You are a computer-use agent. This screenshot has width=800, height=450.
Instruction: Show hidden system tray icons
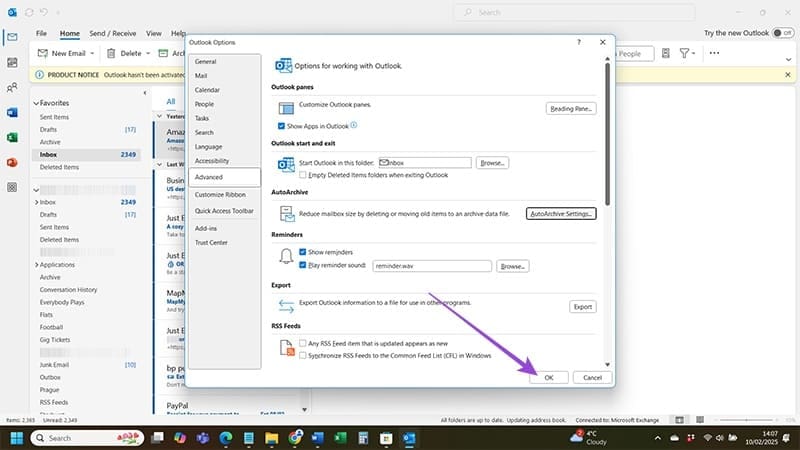658,438
